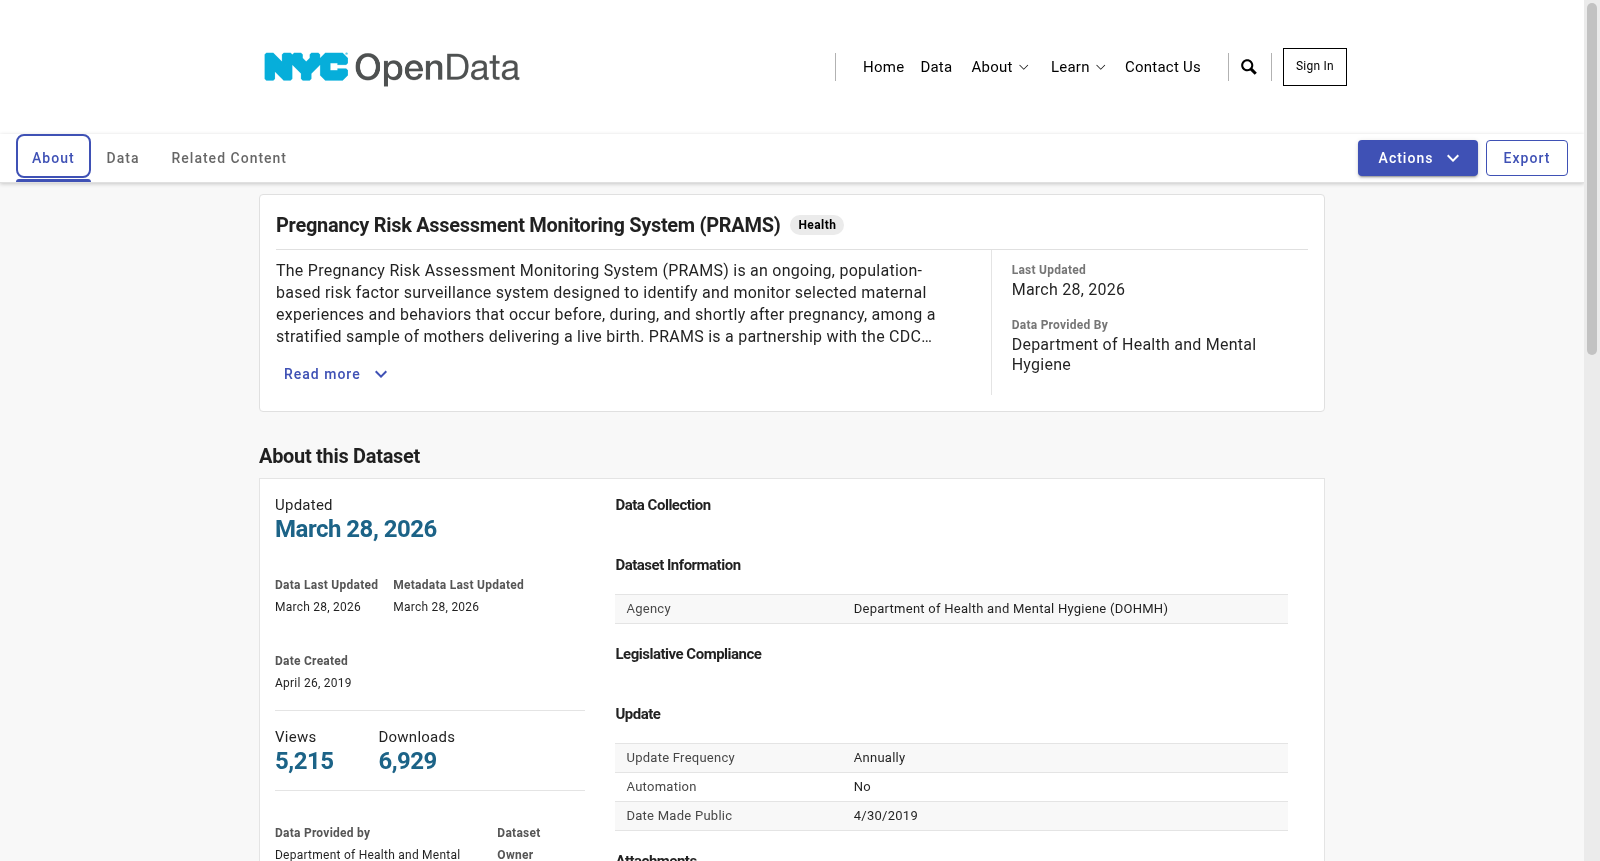This screenshot has width=1600, height=861.
Task: Open the search magnifier icon
Action: (1249, 67)
